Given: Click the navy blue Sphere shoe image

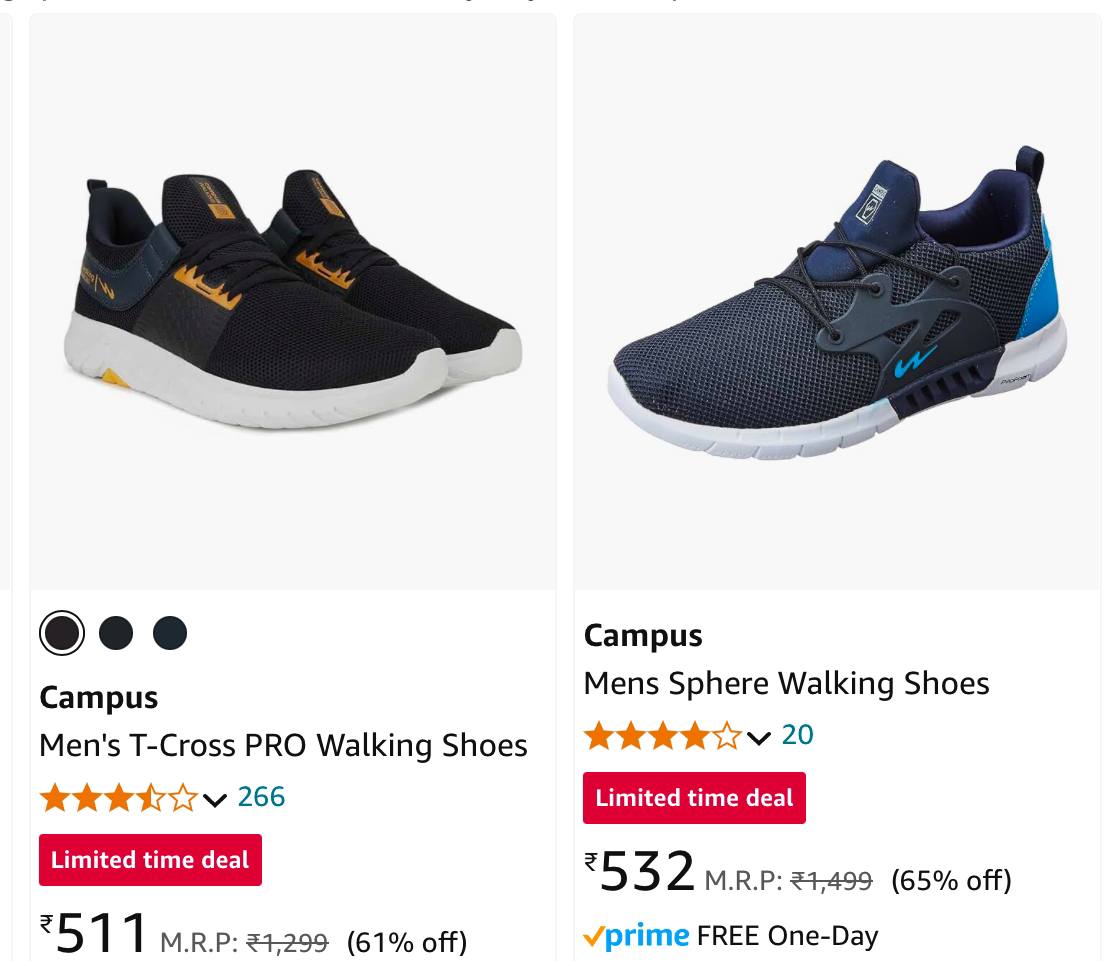Looking at the screenshot, I should pyautogui.click(x=836, y=301).
